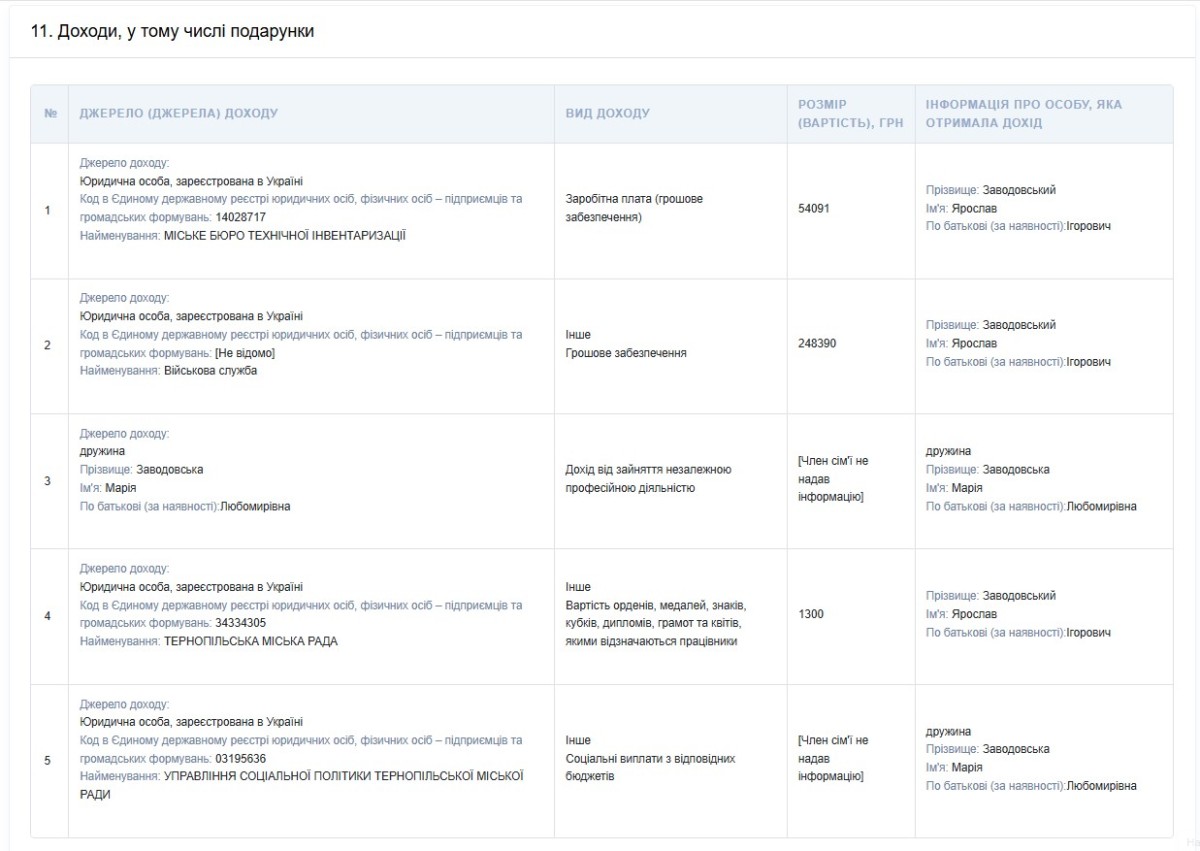Click 'МІСЬКЕ БЮРО ТЕХНІЧНОЇ ІНВЕНТАРИЗАЦІЇ' name
This screenshot has width=1200, height=851.
[x=285, y=235]
